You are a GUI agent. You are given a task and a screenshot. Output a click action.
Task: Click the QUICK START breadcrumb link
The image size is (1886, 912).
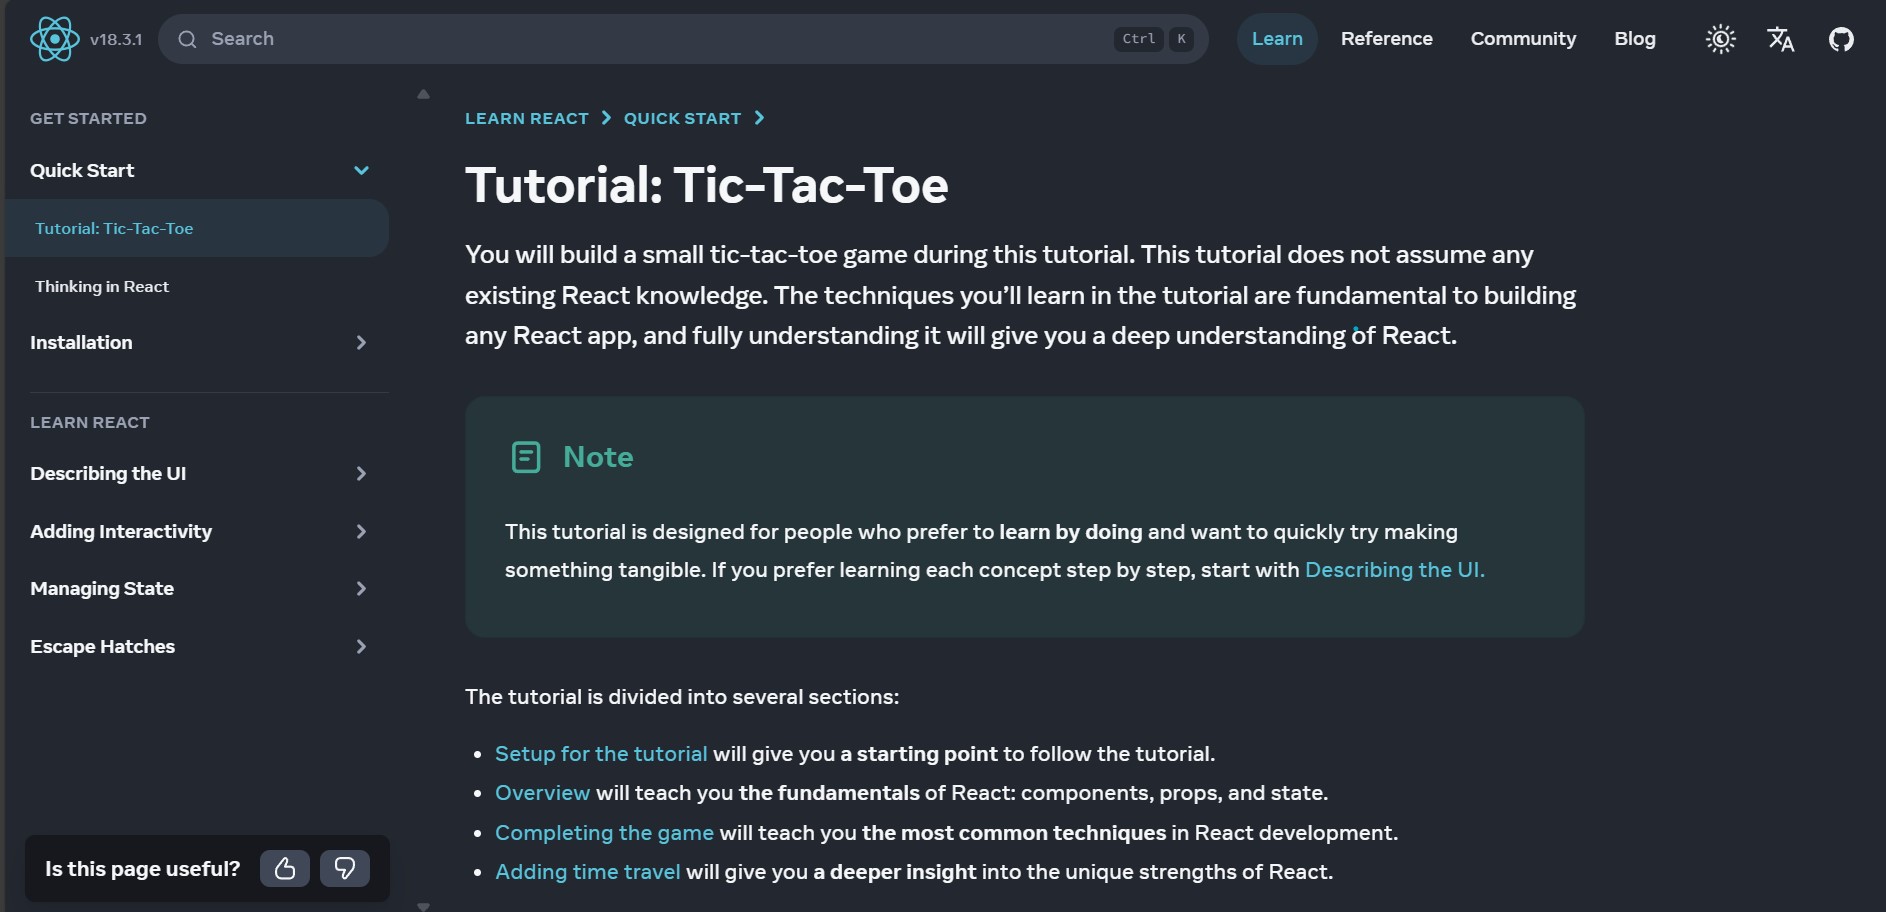tap(683, 118)
